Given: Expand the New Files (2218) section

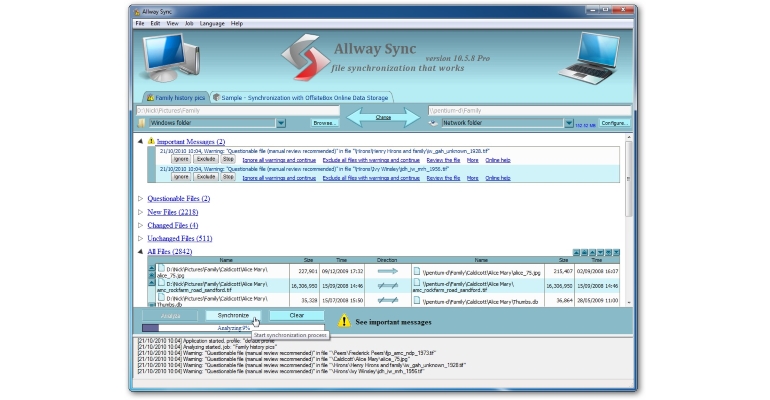Looking at the screenshot, I should coord(140,212).
